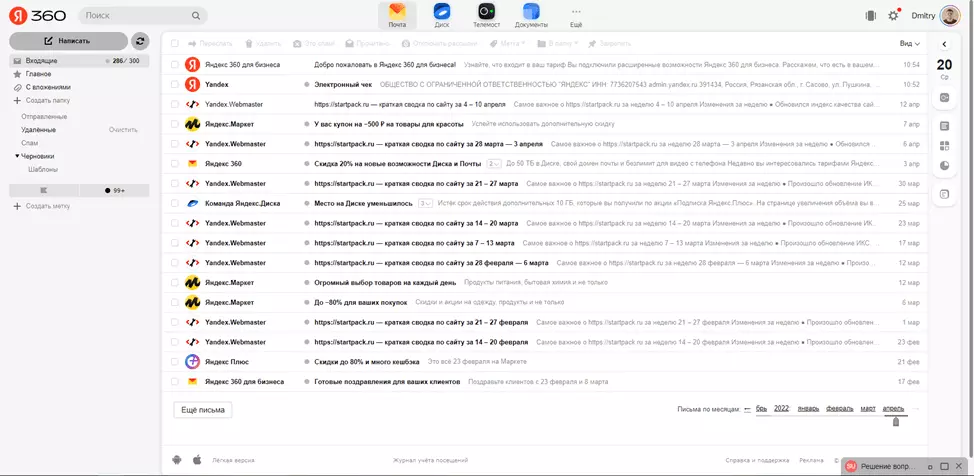
Task: Open the Вид view dropdown
Action: tap(909, 43)
